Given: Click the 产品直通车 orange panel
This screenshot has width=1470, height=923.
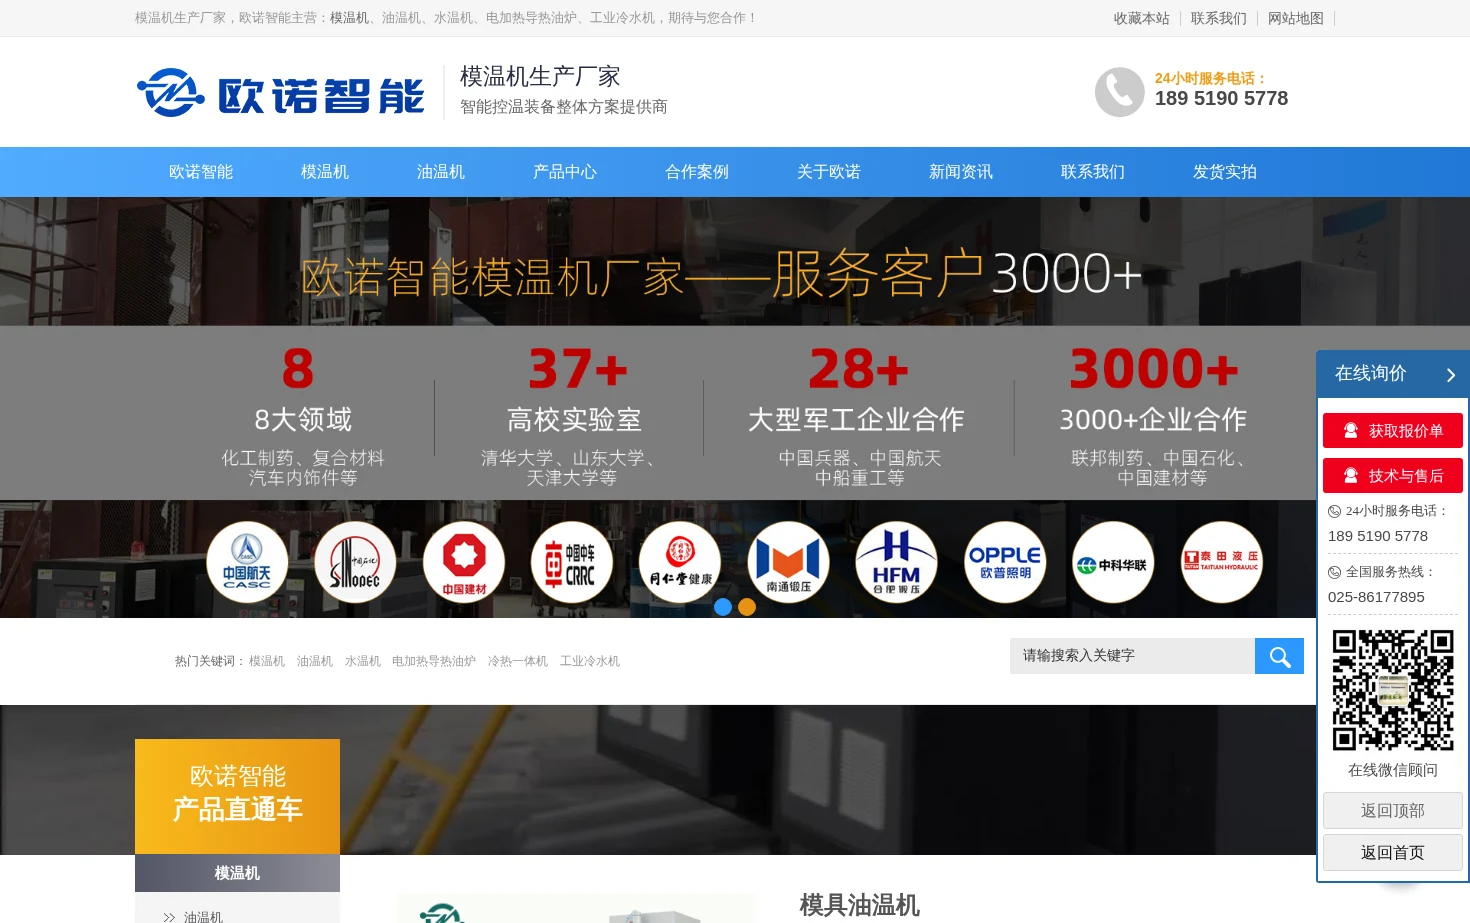Looking at the screenshot, I should pyautogui.click(x=237, y=796).
